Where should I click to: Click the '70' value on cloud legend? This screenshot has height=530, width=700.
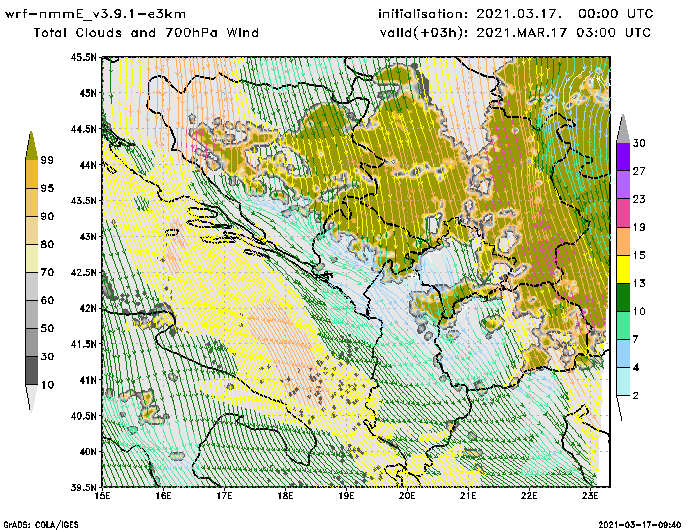(x=47, y=272)
